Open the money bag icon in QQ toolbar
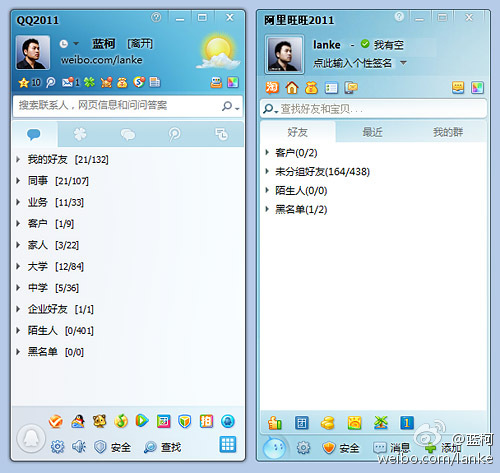 122,82
